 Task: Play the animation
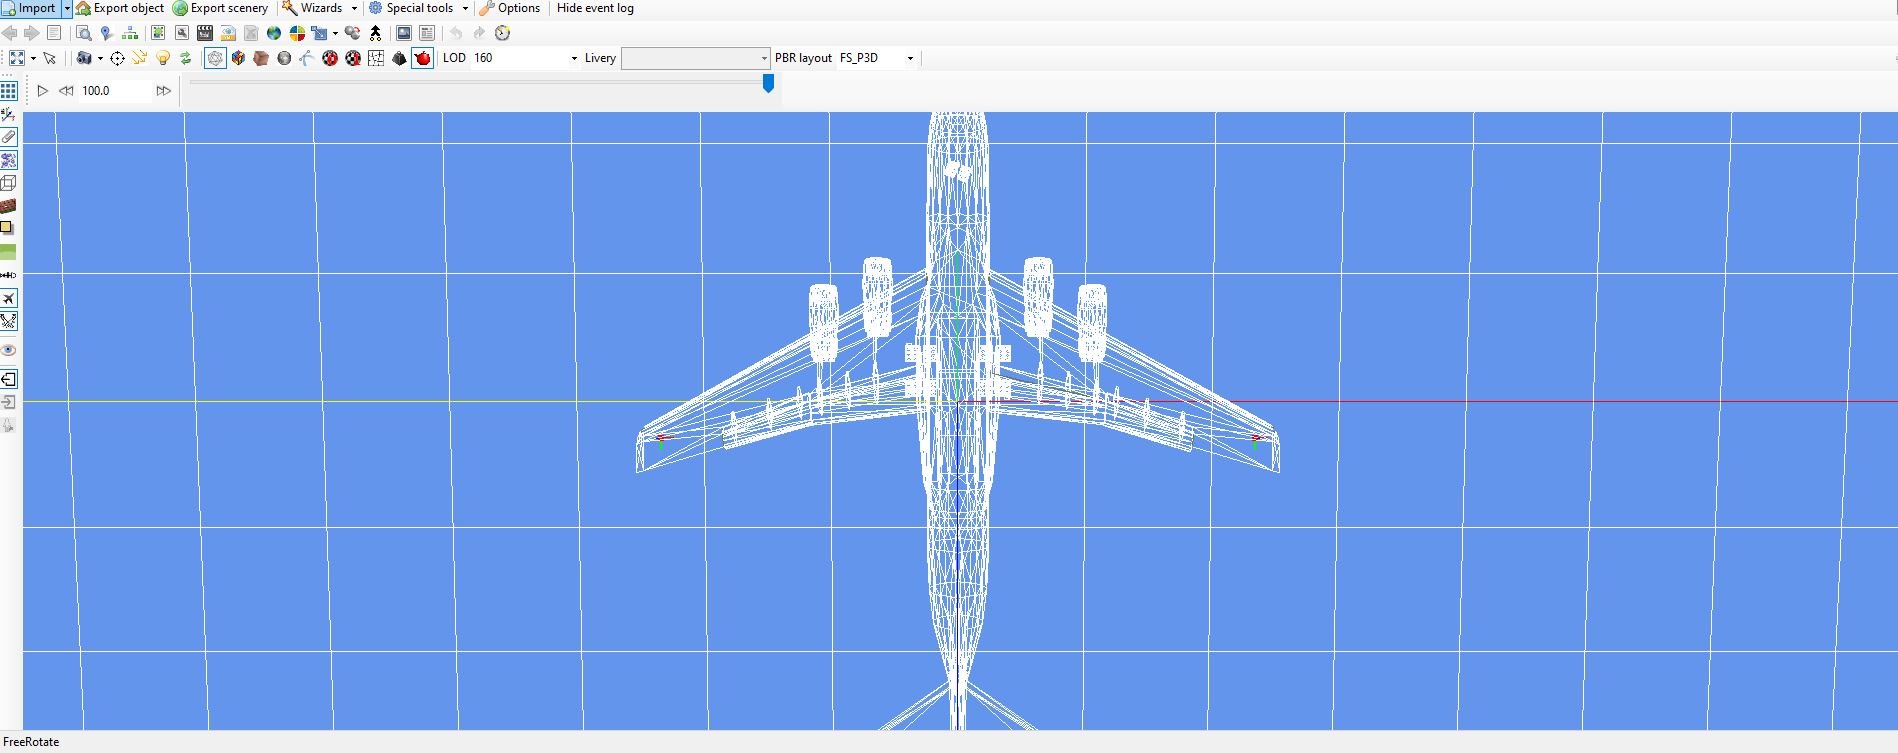coord(42,90)
